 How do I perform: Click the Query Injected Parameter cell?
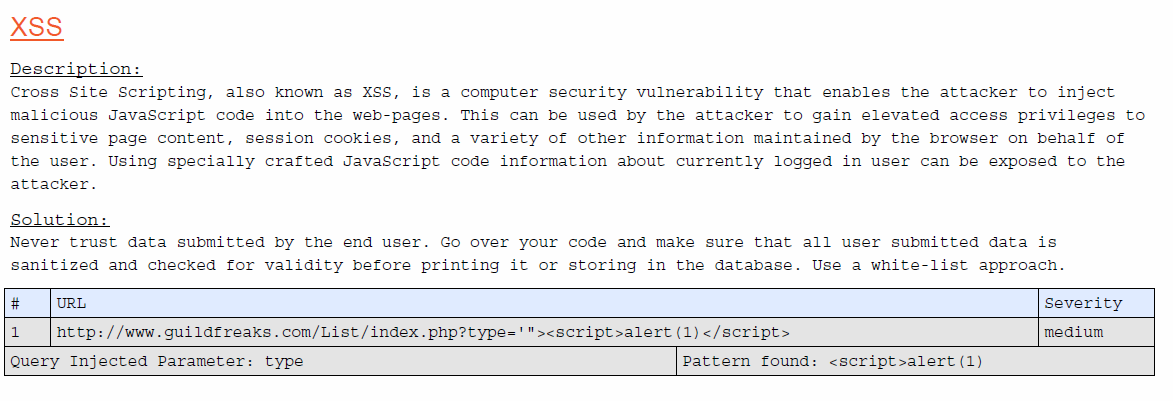click(340, 361)
